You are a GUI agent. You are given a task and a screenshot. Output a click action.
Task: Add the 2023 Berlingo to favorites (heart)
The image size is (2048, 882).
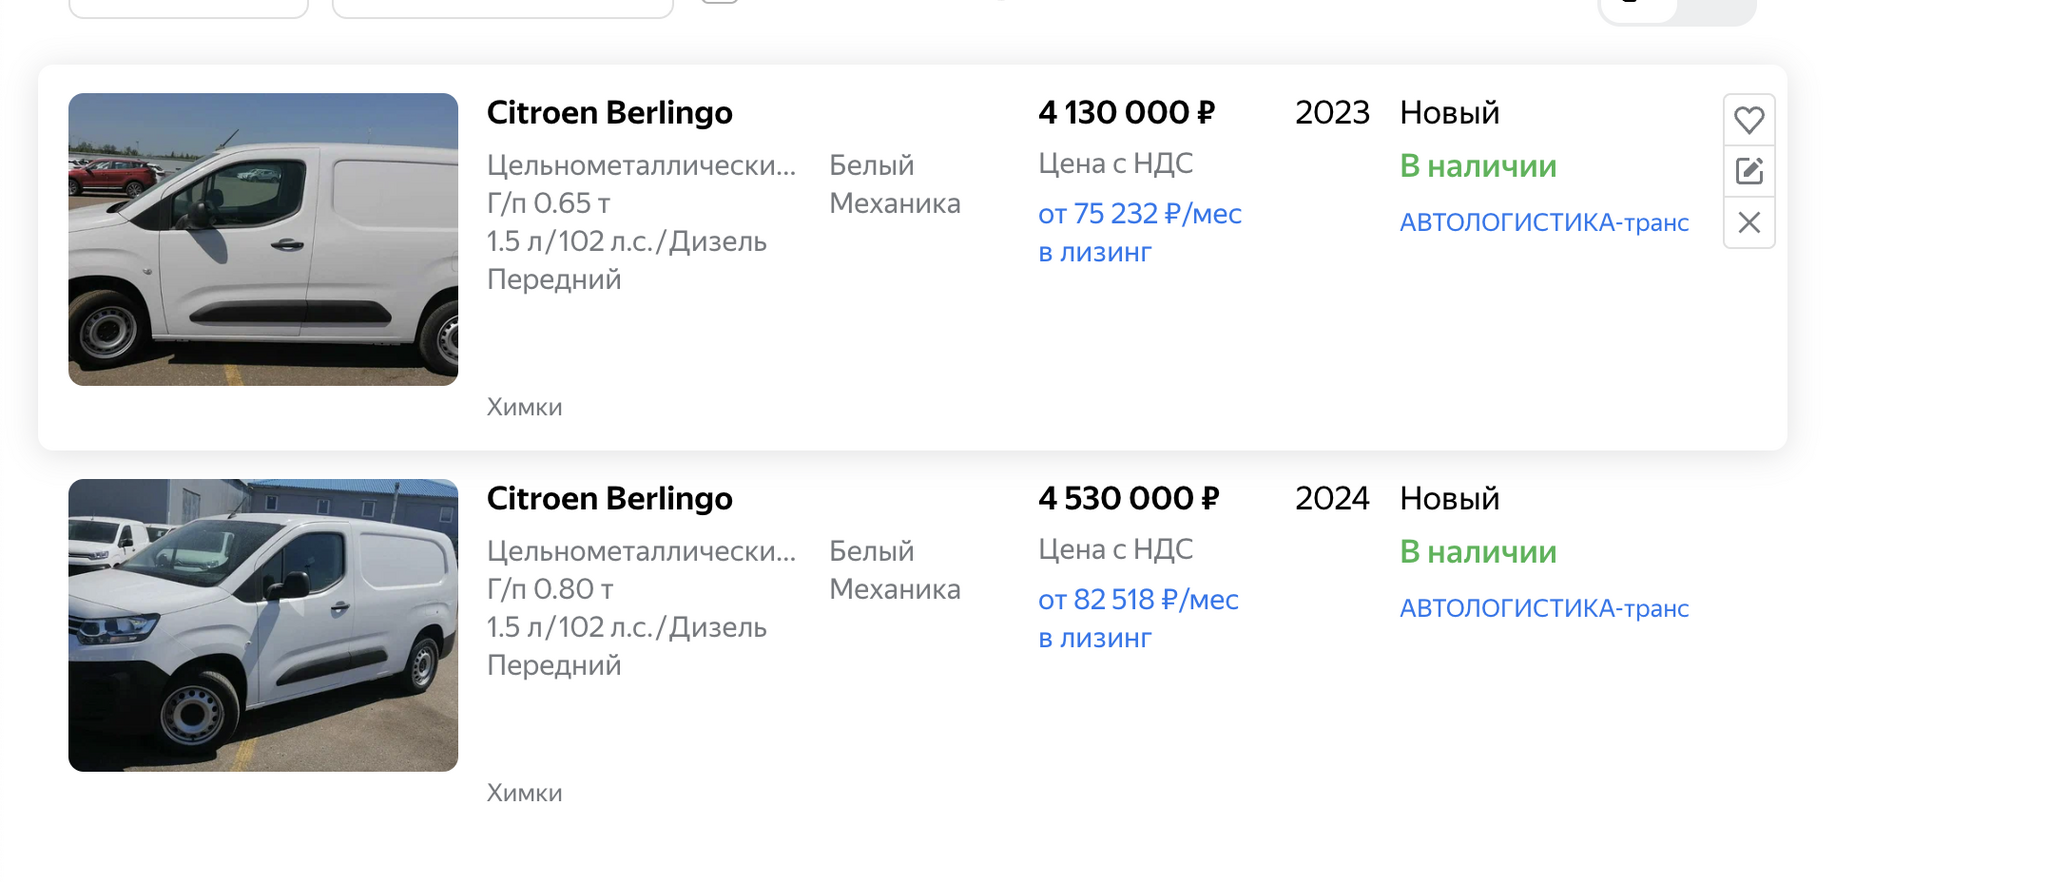pos(1748,121)
